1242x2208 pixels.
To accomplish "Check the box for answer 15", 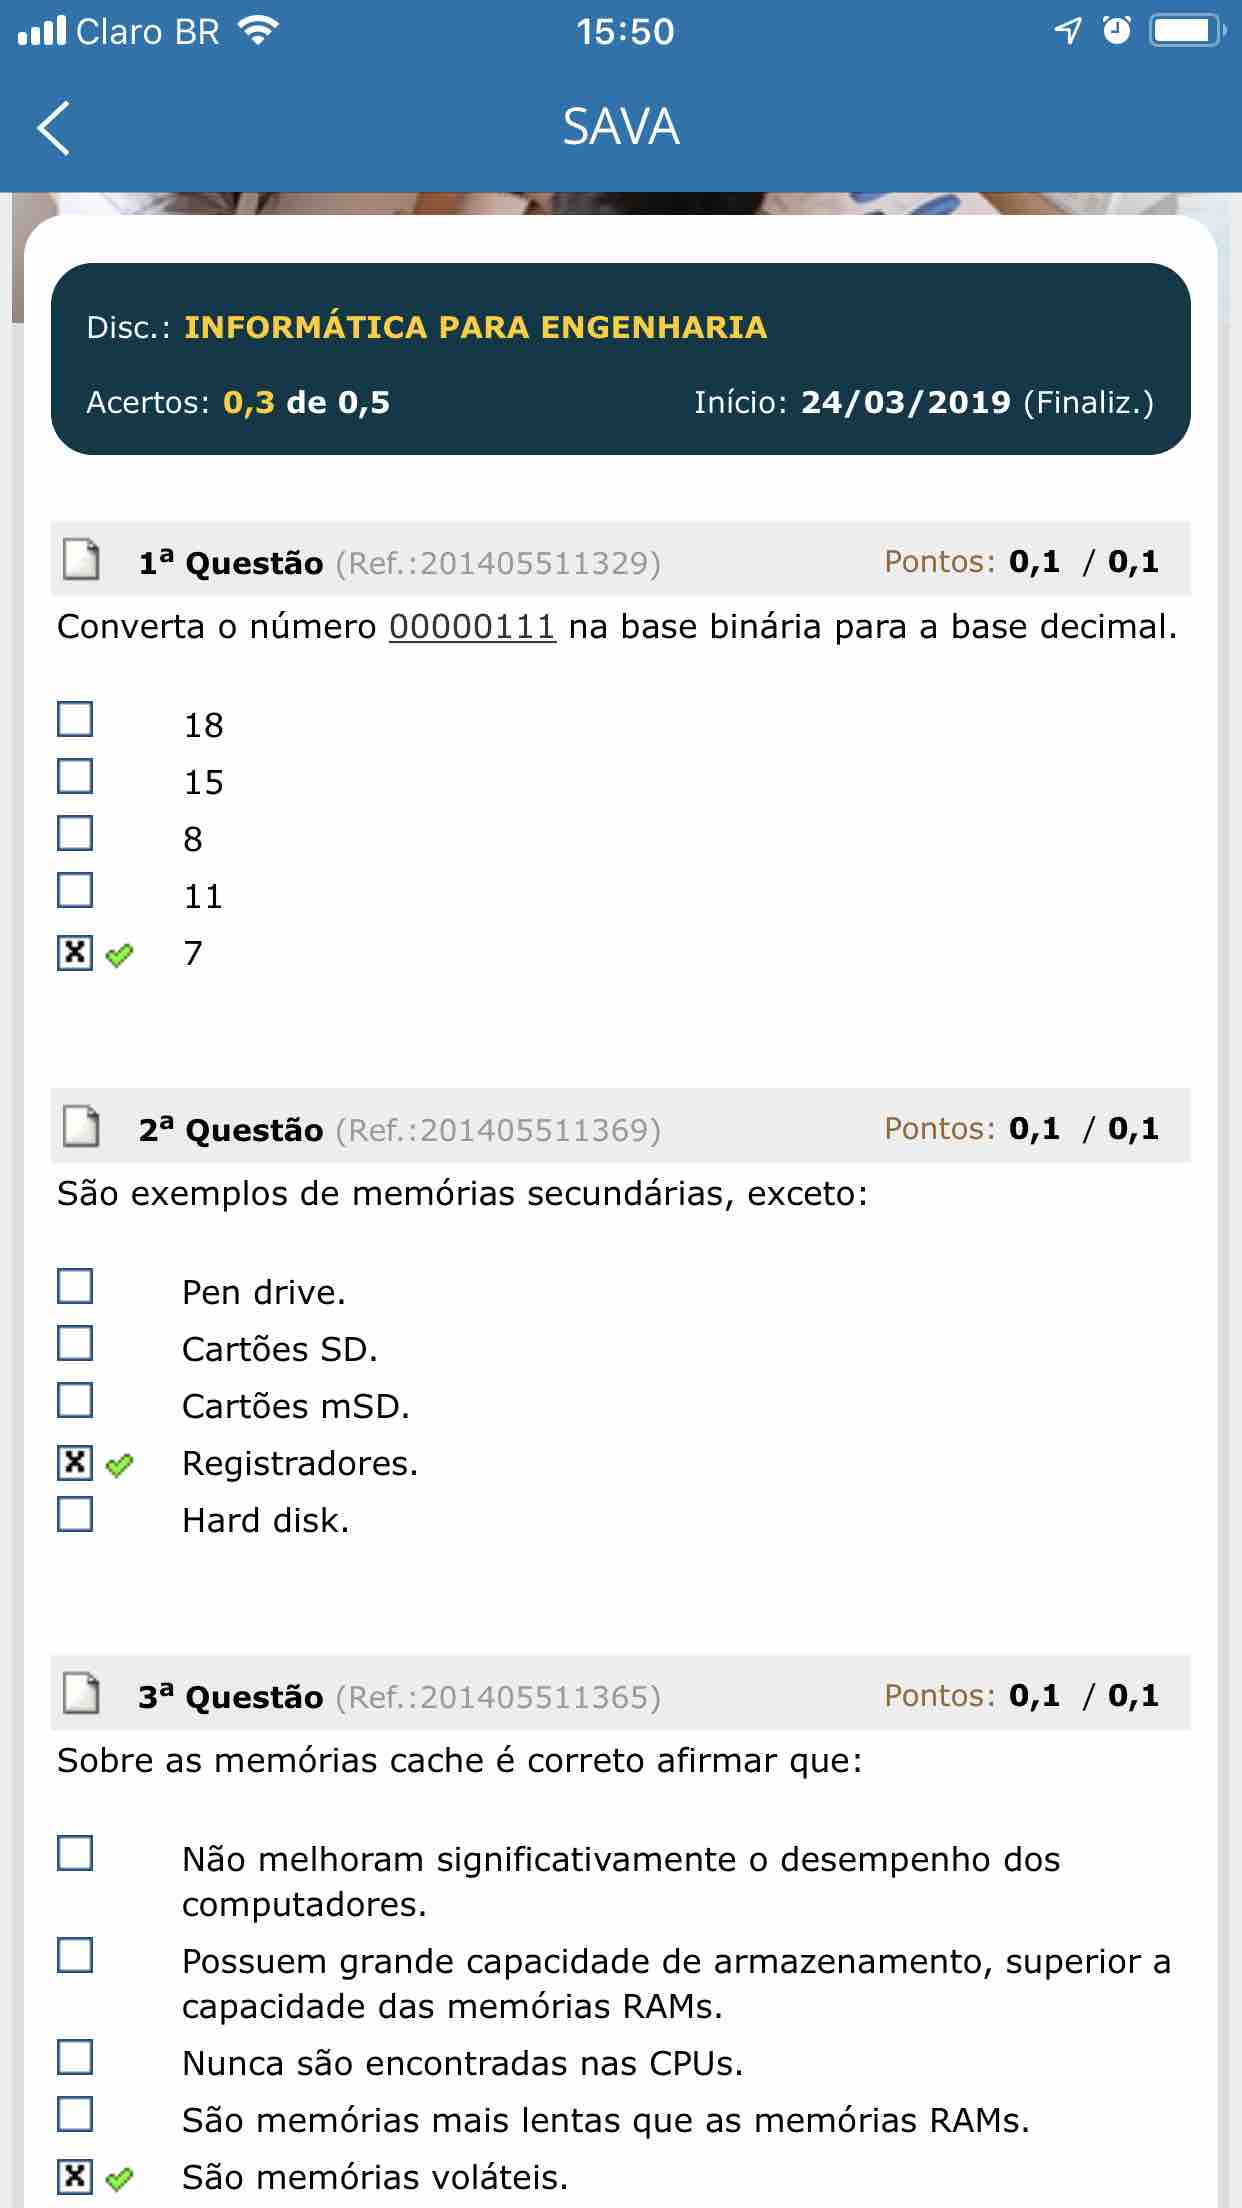I will (x=75, y=776).
